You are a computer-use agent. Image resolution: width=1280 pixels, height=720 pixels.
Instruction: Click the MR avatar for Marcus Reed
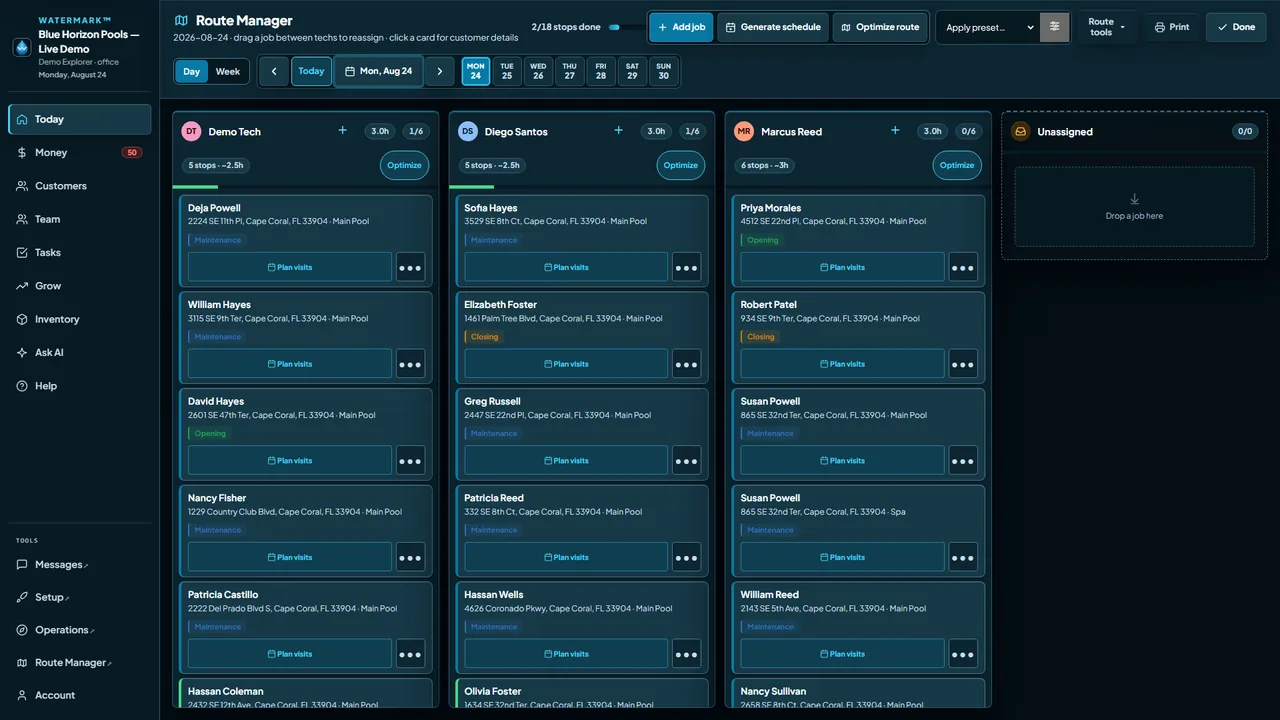pyautogui.click(x=744, y=131)
